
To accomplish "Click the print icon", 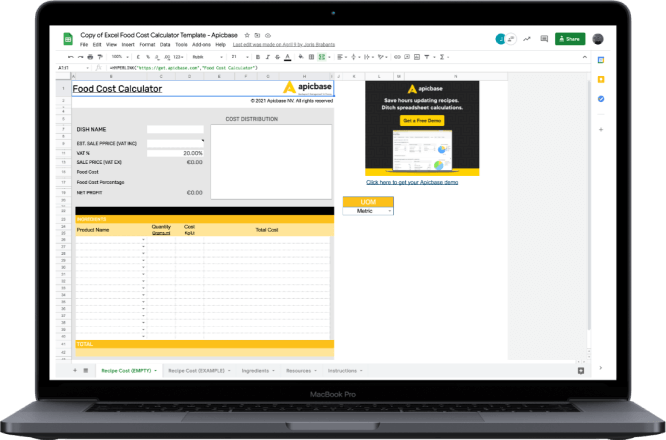I will (90, 57).
